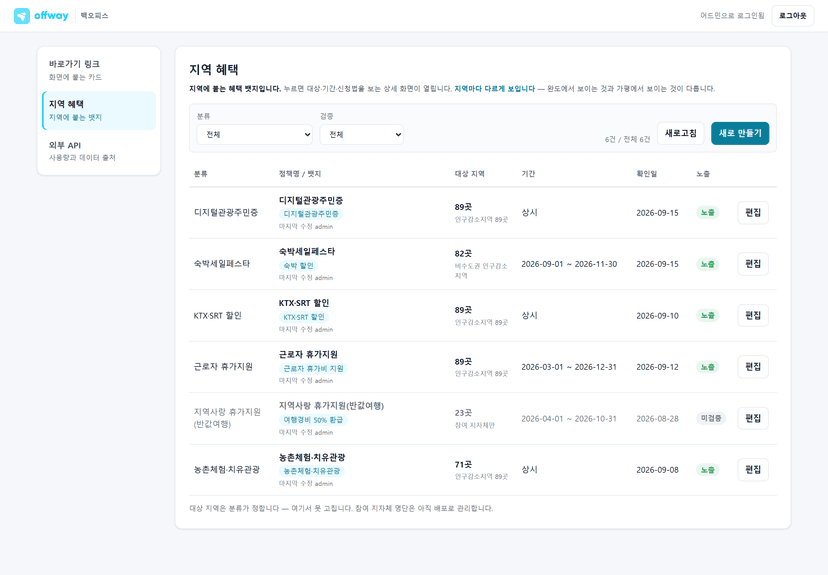The image size is (828, 575).
Task: Click the 6건 / 전체 6건 count
Action: pos(627,139)
